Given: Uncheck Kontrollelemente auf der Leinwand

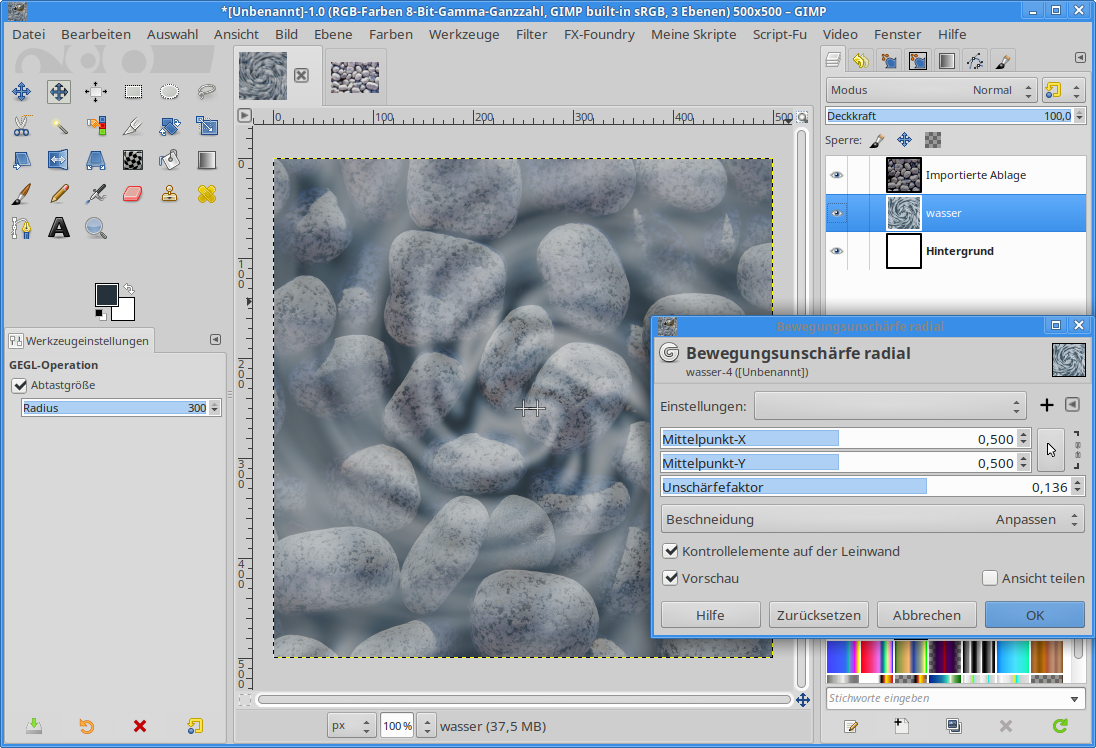Looking at the screenshot, I should point(670,551).
